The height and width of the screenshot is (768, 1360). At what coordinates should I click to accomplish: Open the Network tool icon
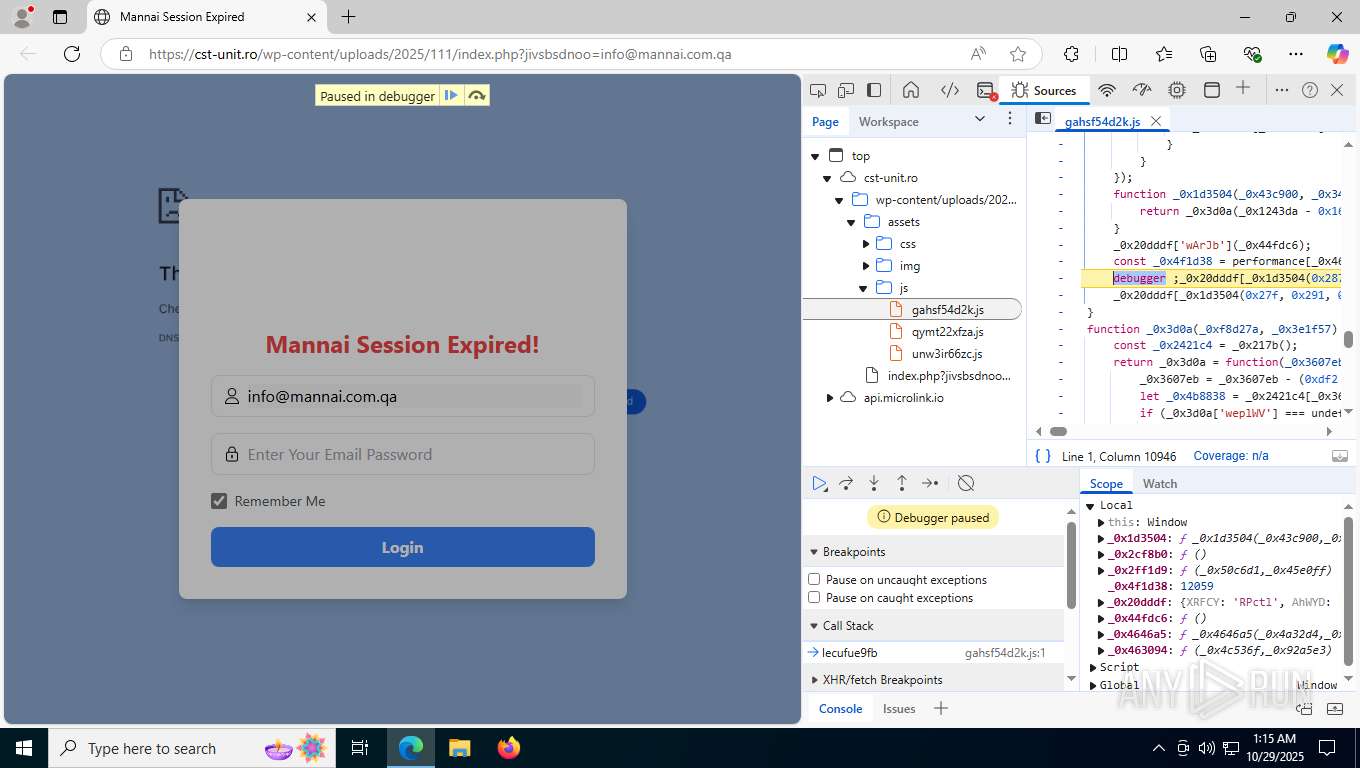[x=1107, y=90]
